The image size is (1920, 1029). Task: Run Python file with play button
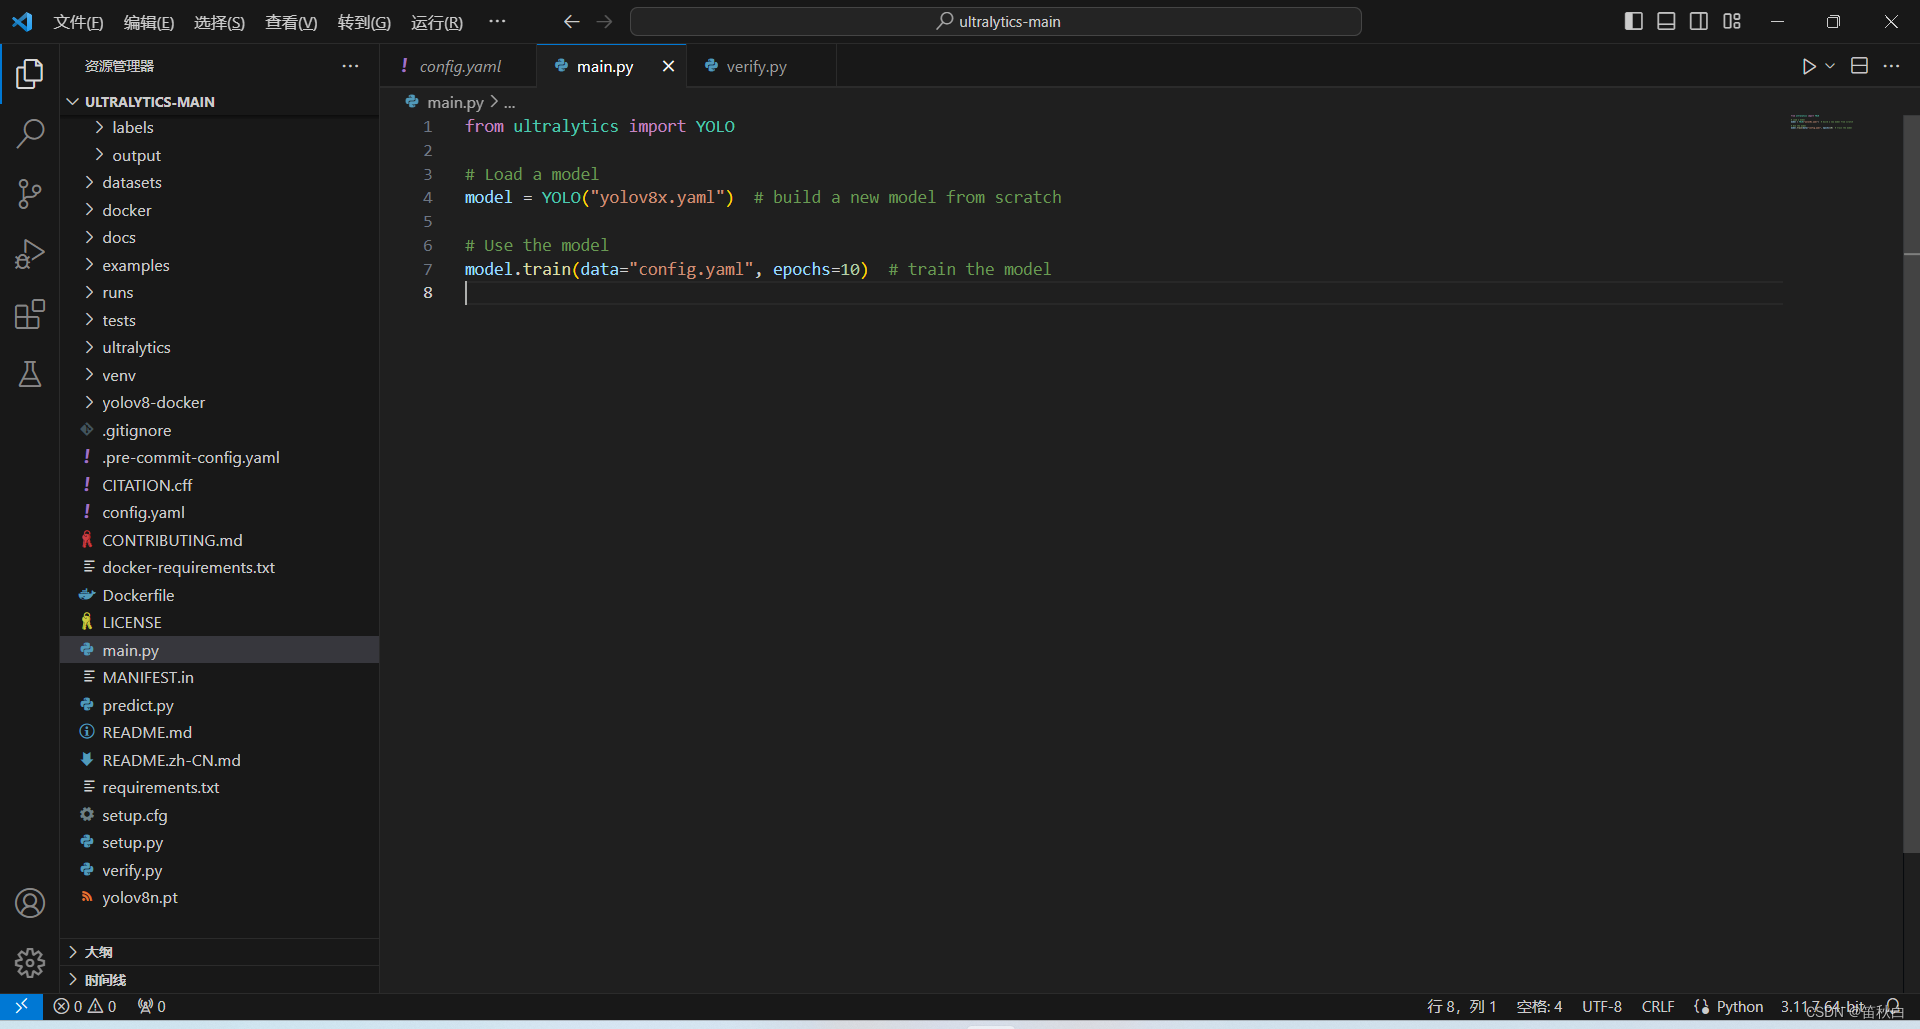[x=1808, y=66]
